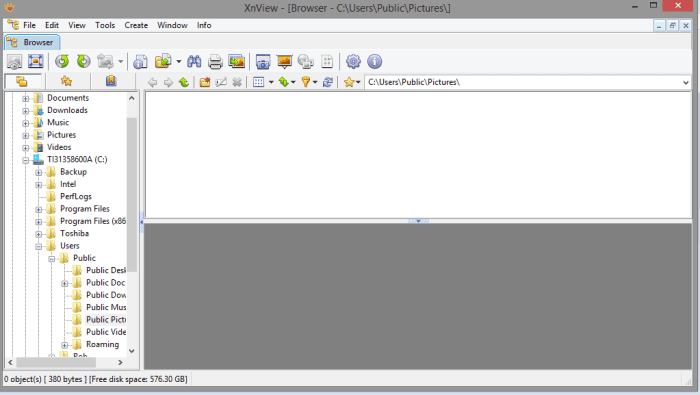This screenshot has width=700, height=395.
Task: Click the Rename icon
Action: tap(221, 82)
